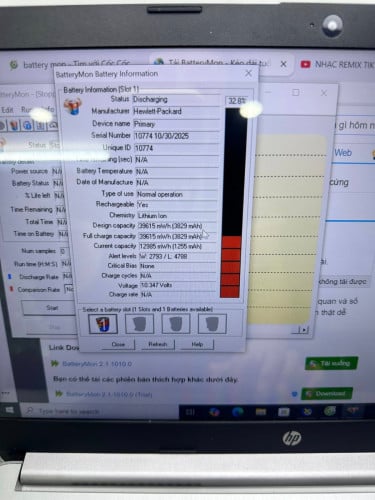The height and width of the screenshot is (500, 375).
Task: Click the green Tải xuống download button
Action: pos(332,363)
